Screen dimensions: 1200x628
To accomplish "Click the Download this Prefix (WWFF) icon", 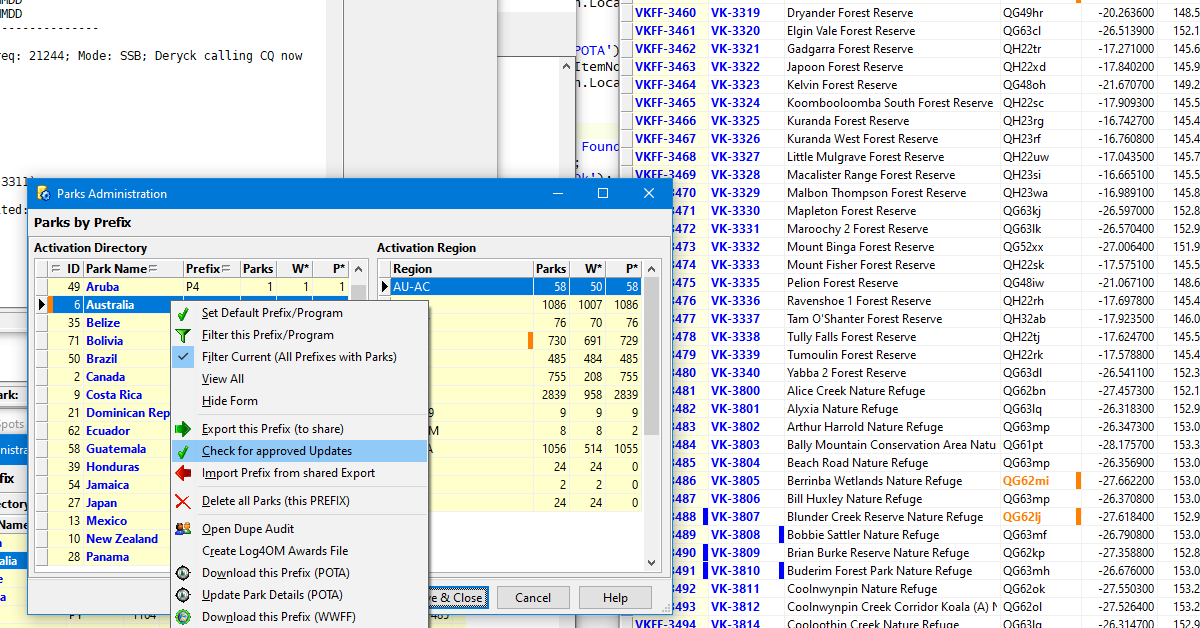I will (183, 617).
